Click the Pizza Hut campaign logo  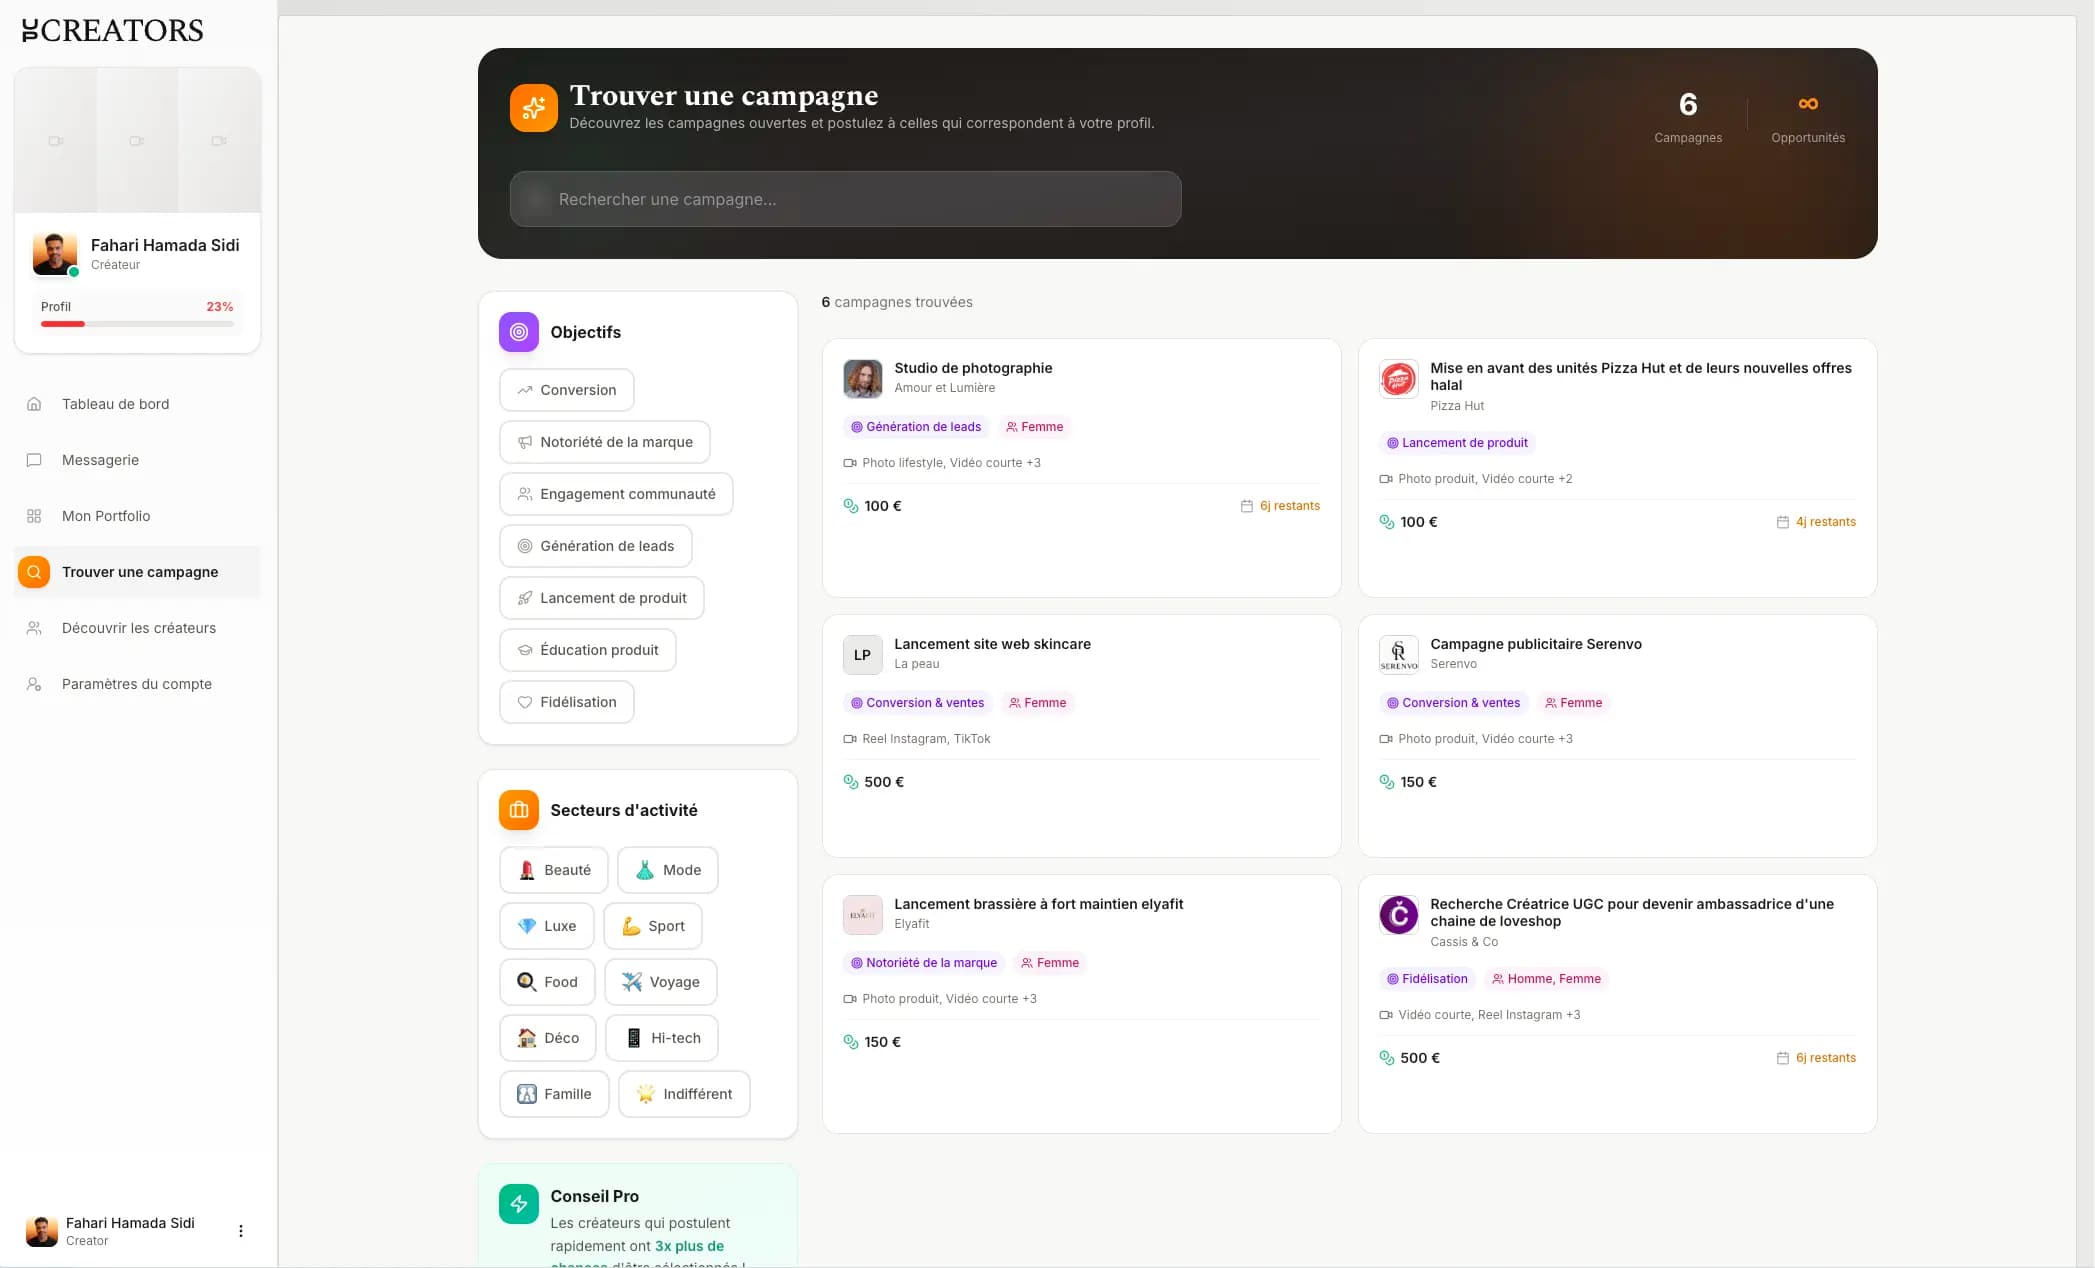1398,380
